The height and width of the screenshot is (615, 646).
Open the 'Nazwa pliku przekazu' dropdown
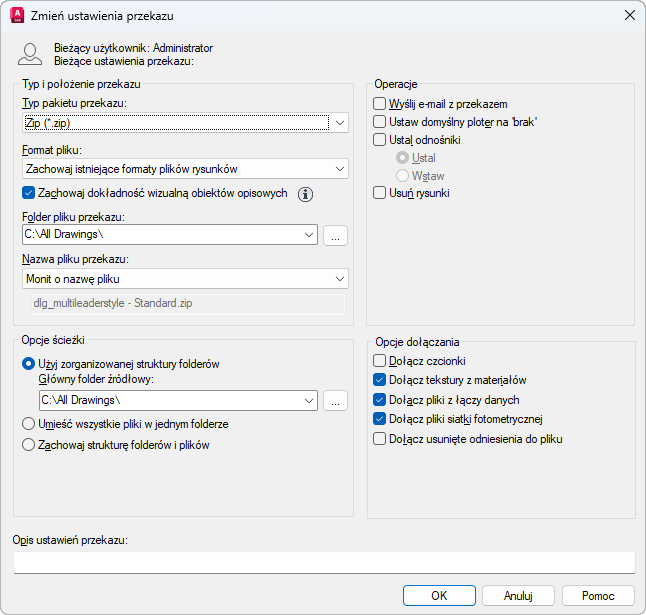coord(340,279)
